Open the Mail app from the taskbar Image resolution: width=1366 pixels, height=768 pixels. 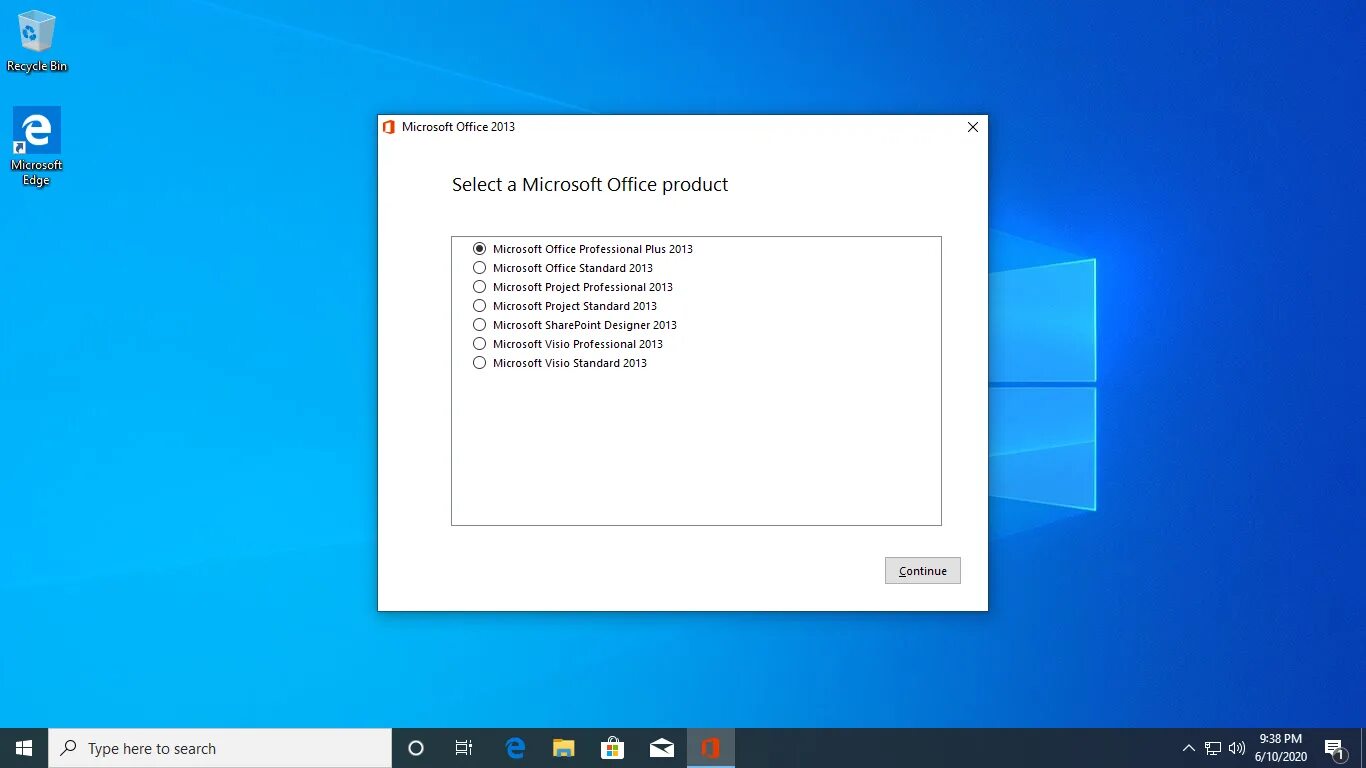pos(661,747)
